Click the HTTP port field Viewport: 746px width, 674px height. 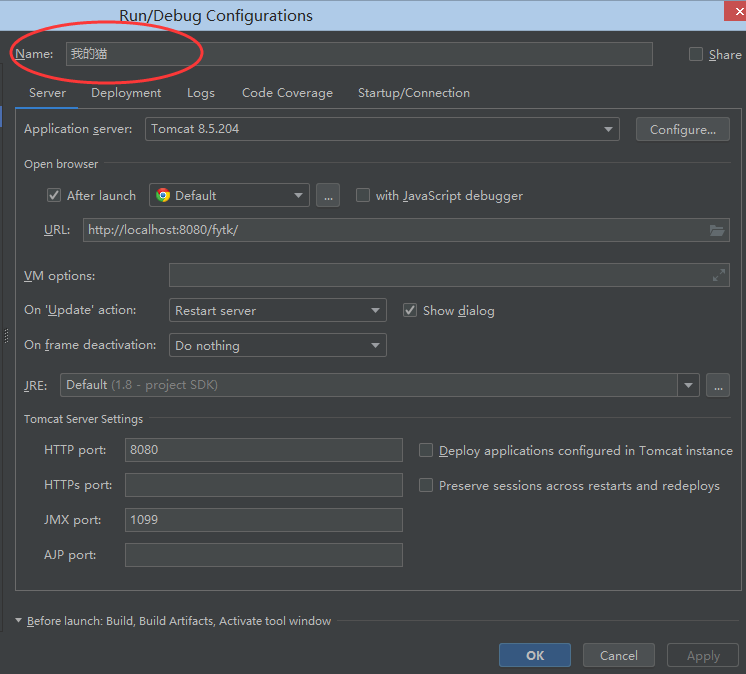[264, 450]
